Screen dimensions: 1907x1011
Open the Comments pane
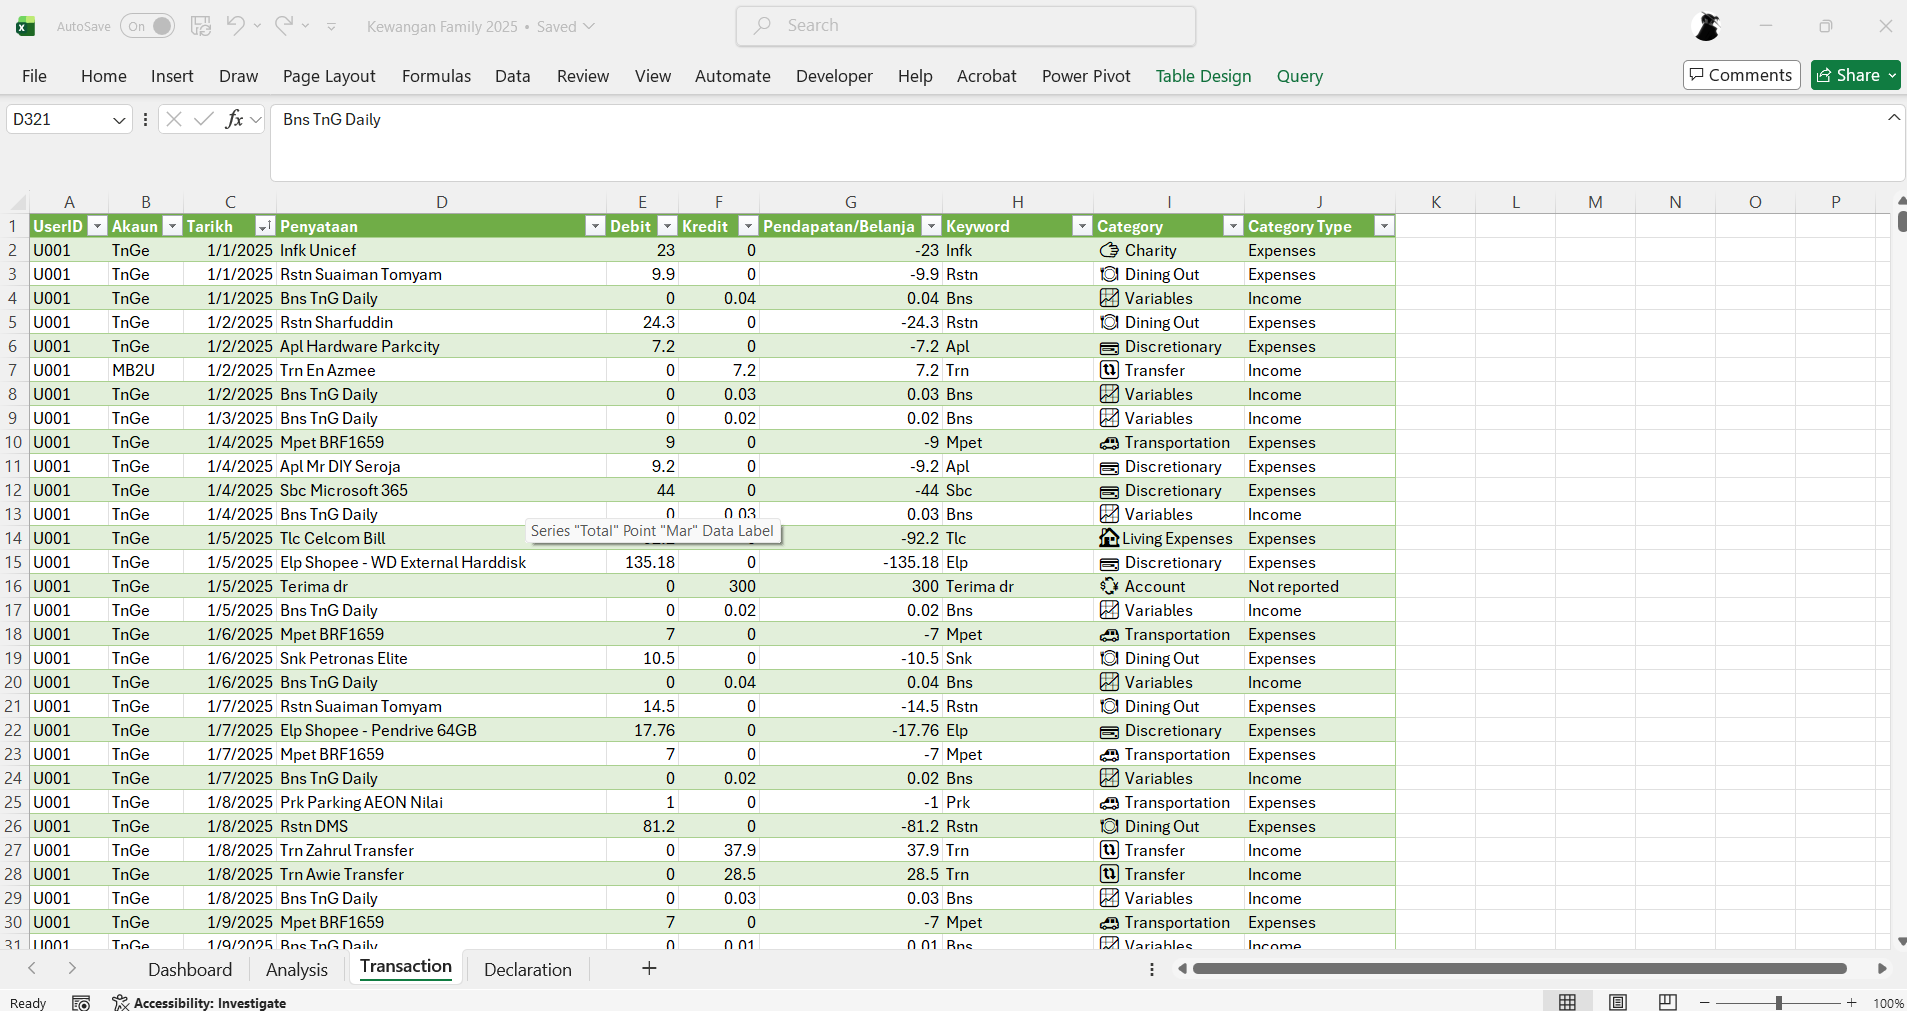tap(1740, 75)
